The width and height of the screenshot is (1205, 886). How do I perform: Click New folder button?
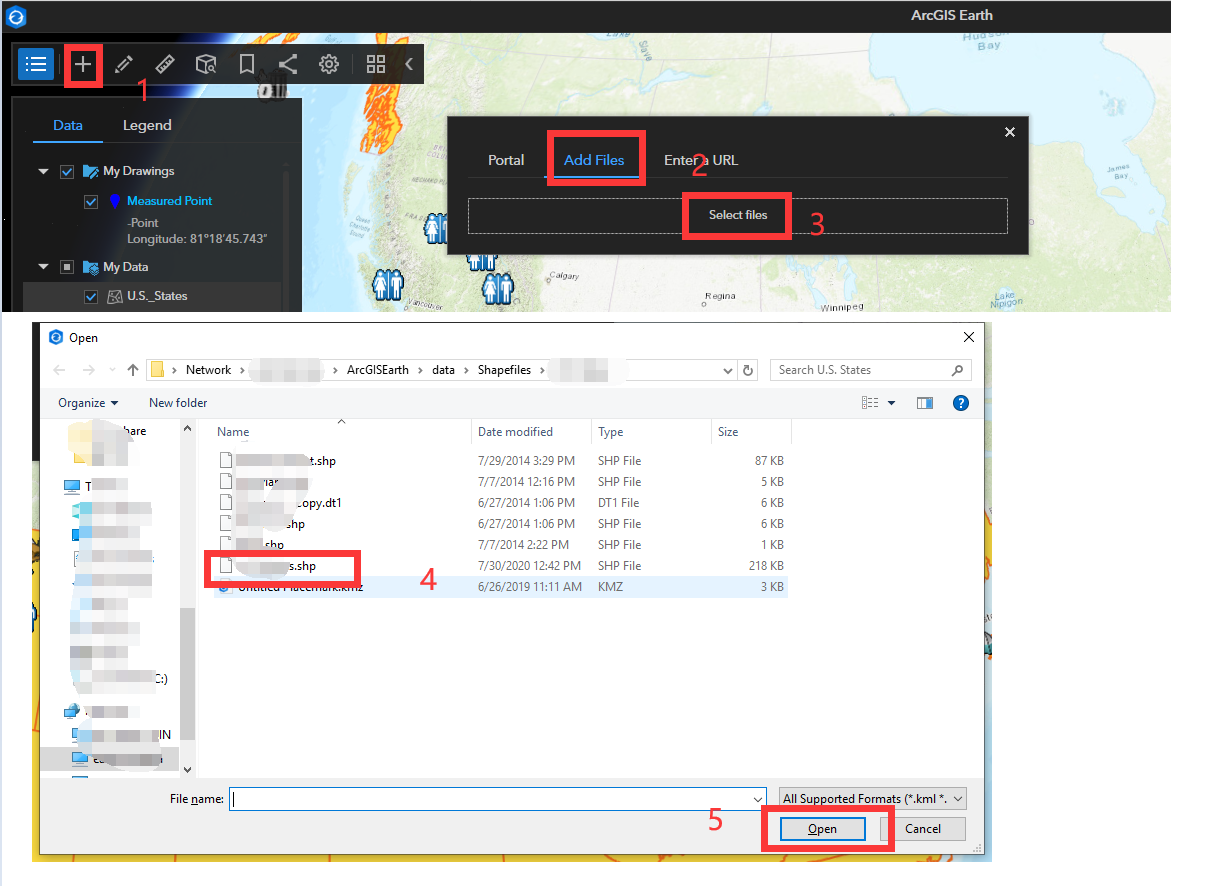click(178, 403)
